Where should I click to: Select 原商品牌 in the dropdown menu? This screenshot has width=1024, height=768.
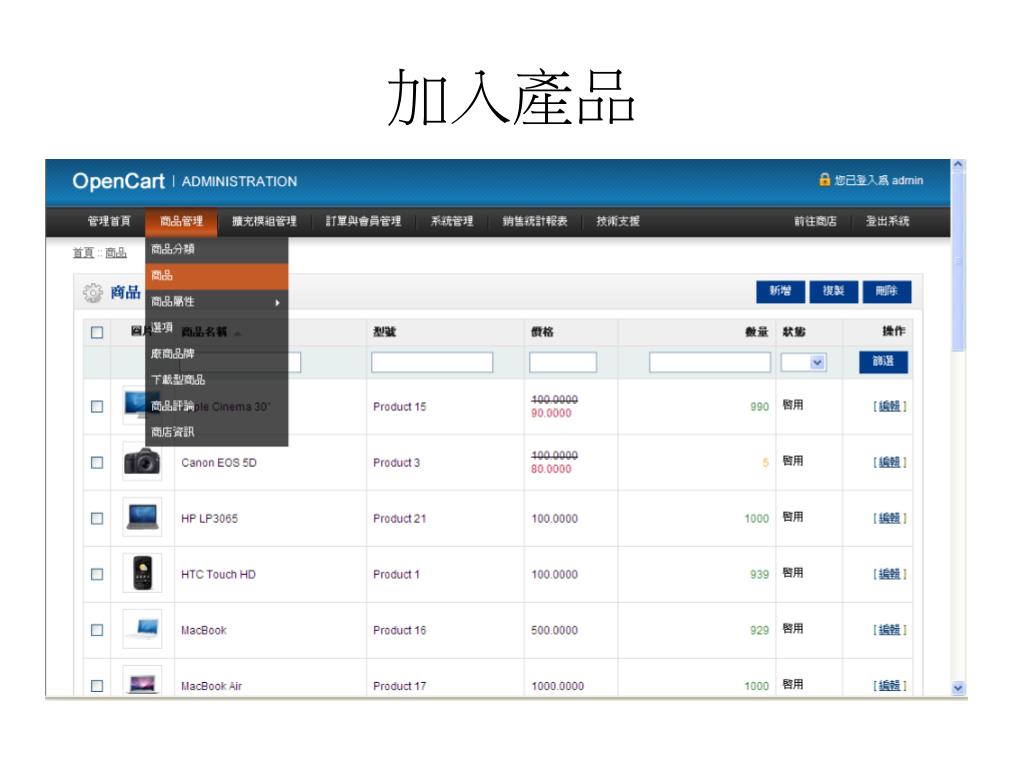click(x=216, y=354)
